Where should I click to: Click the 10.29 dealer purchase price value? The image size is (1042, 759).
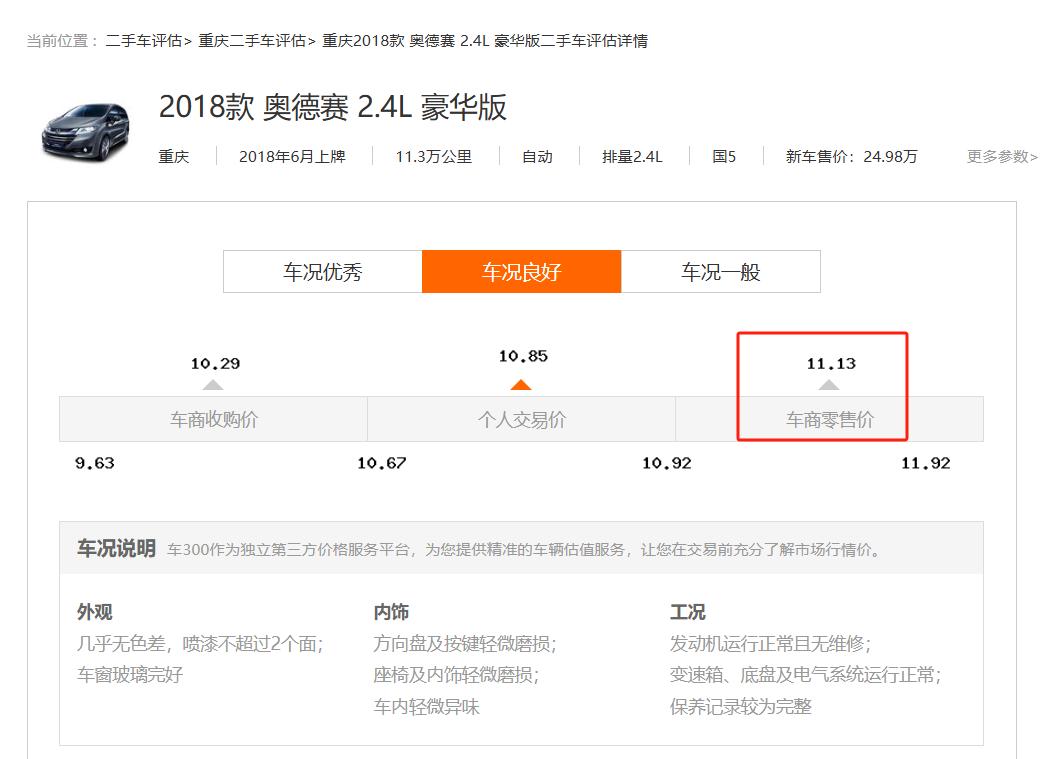pos(215,364)
